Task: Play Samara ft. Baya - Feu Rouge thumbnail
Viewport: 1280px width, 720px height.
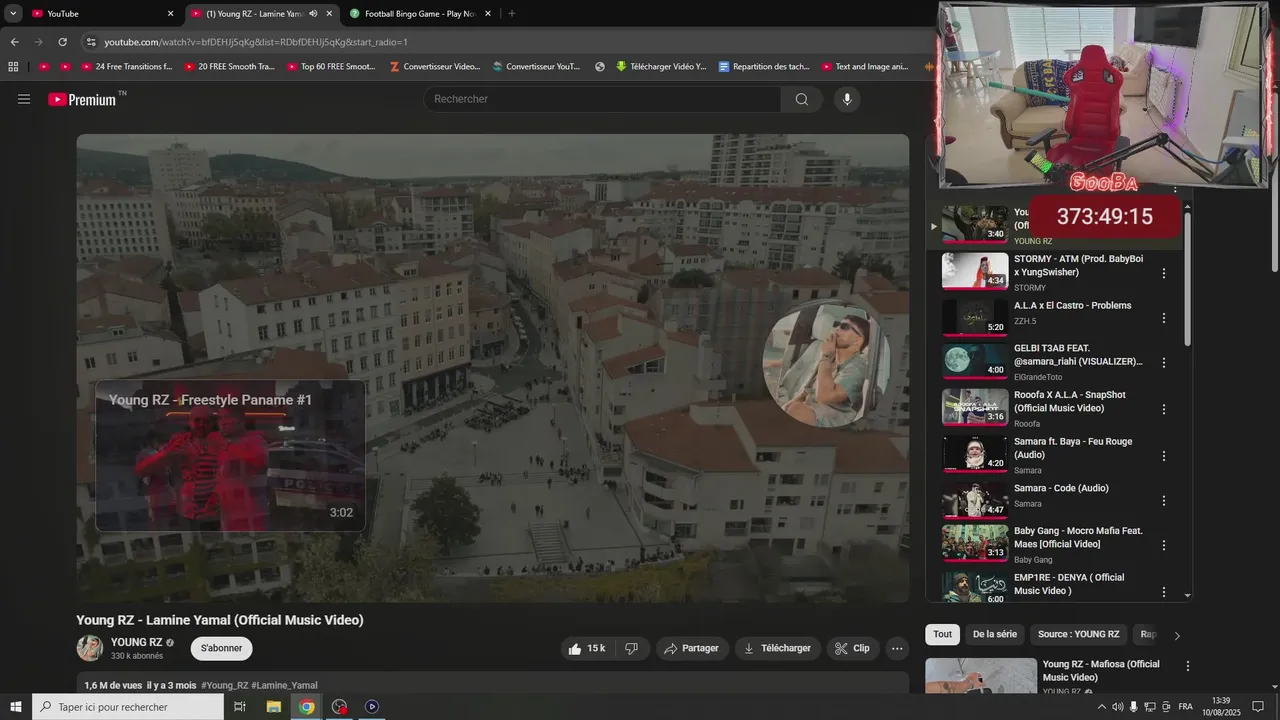Action: tap(975, 454)
